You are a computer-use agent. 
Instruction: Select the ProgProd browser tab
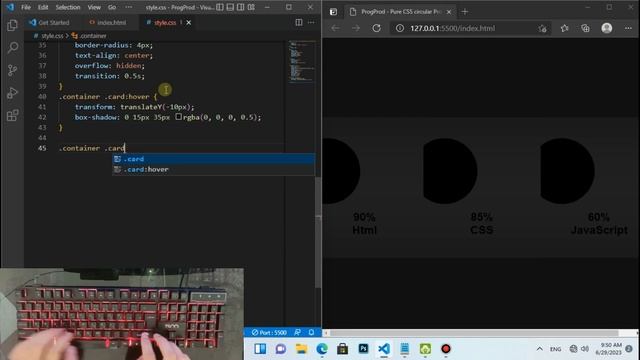tap(400, 12)
